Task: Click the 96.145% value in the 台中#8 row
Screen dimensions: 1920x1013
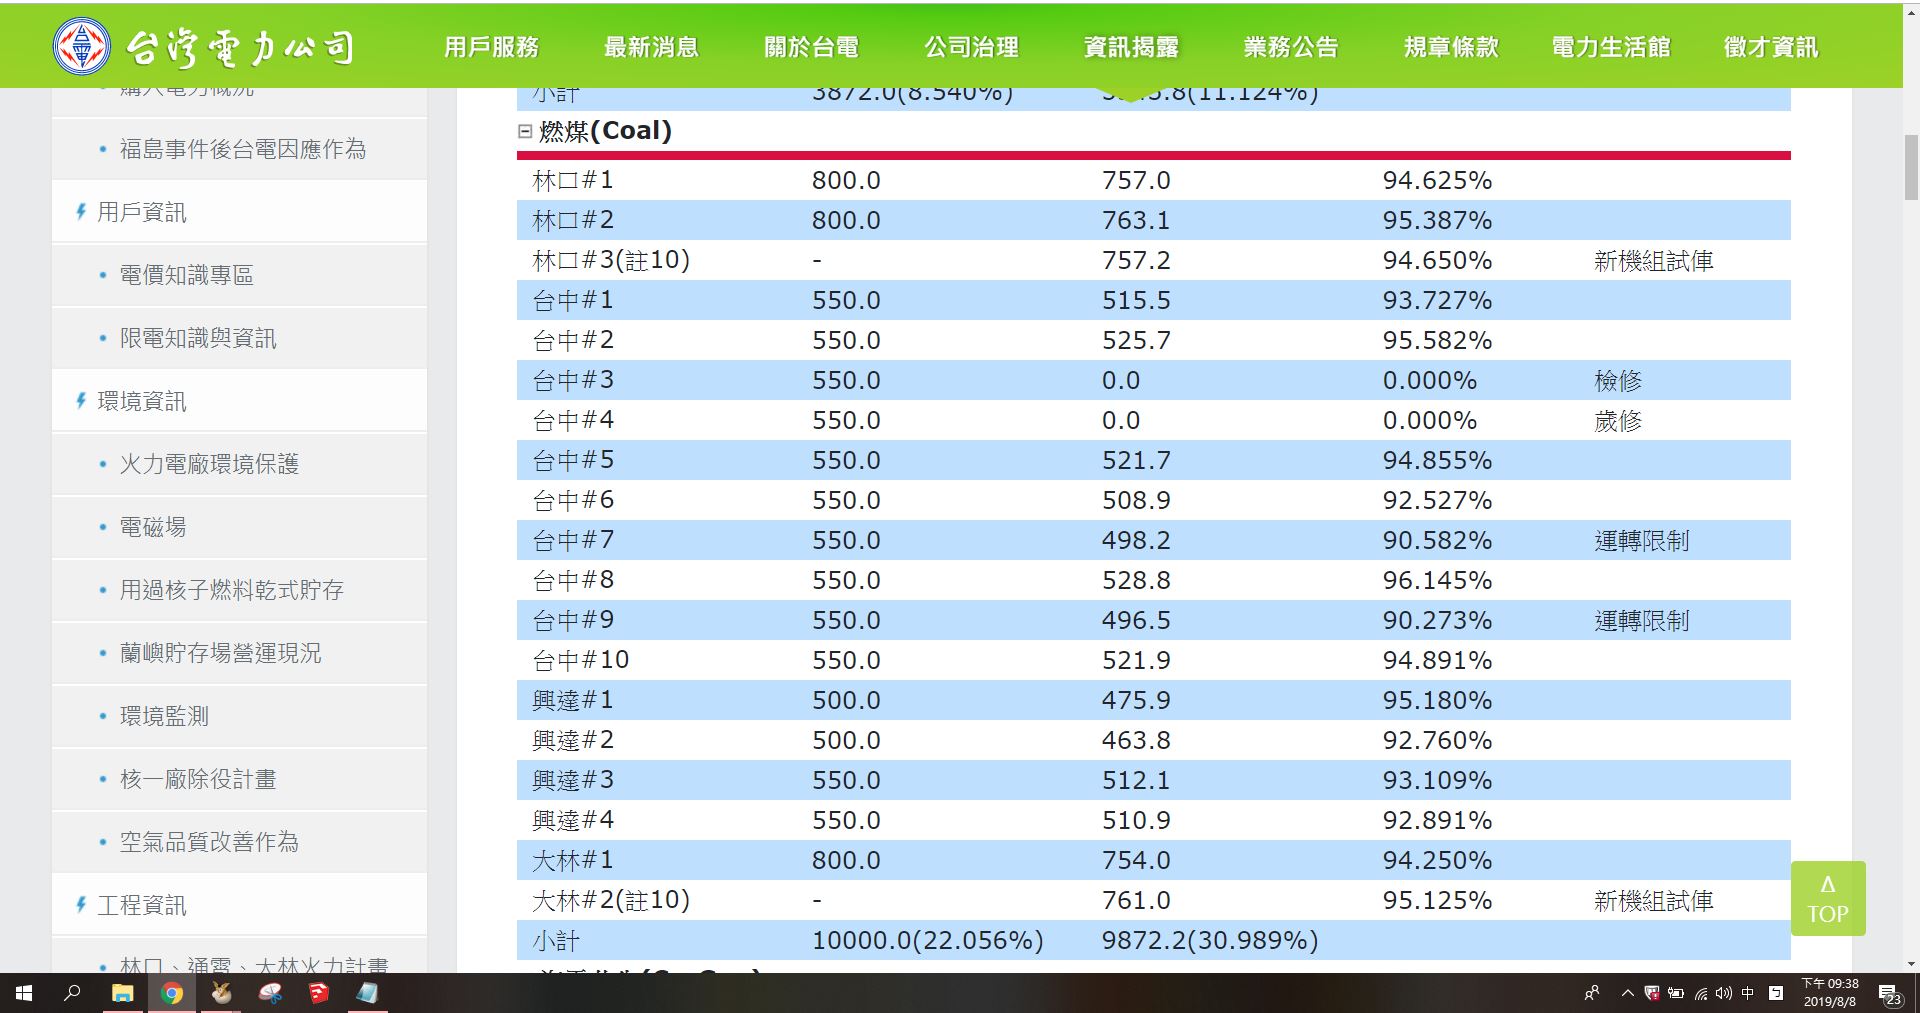Action: pos(1437,581)
